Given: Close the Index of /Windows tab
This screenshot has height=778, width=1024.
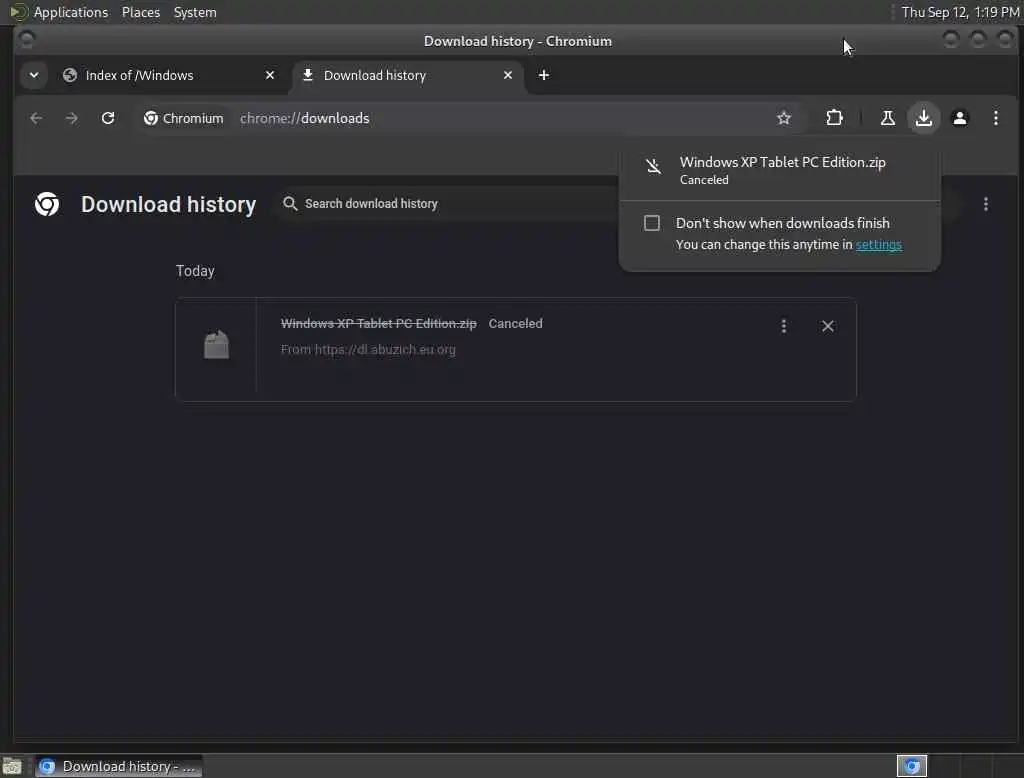Looking at the screenshot, I should click(270, 75).
